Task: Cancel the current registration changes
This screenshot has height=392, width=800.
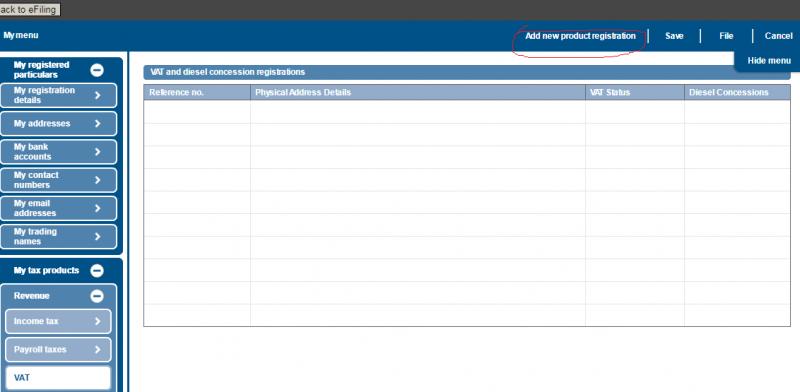Action: pos(779,36)
